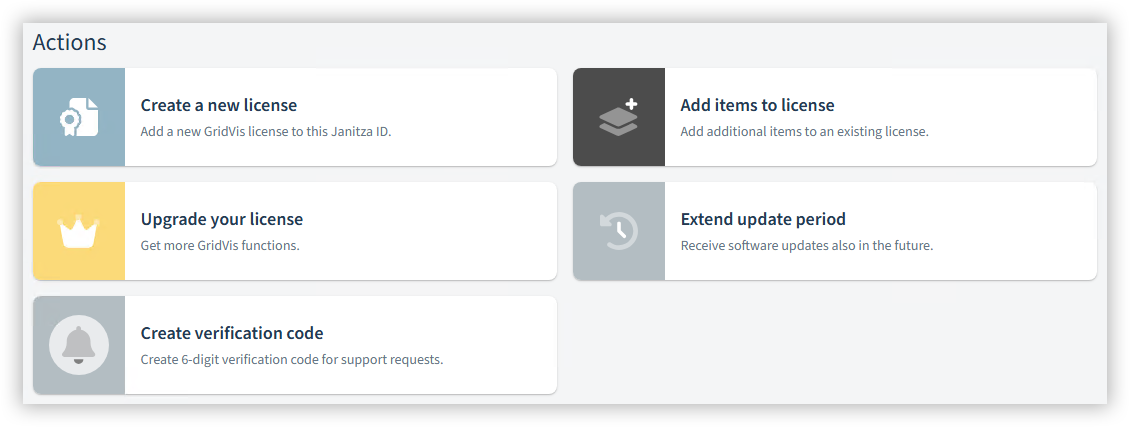The image size is (1130, 427).
Task: Open Create verification code title
Action: [x=232, y=333]
